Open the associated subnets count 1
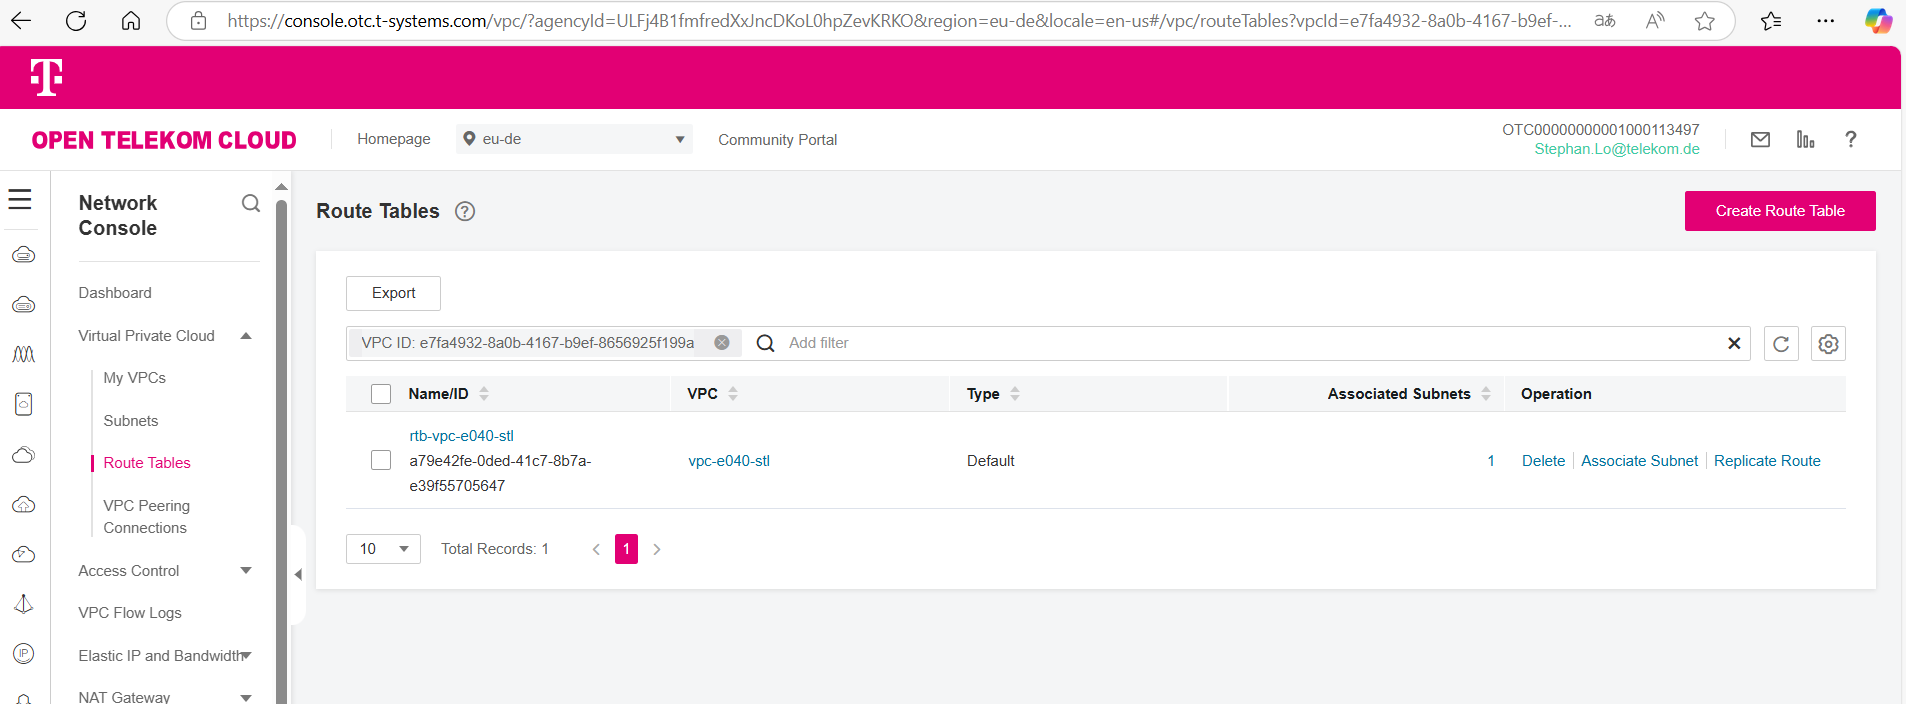The image size is (1906, 704). [1490, 461]
